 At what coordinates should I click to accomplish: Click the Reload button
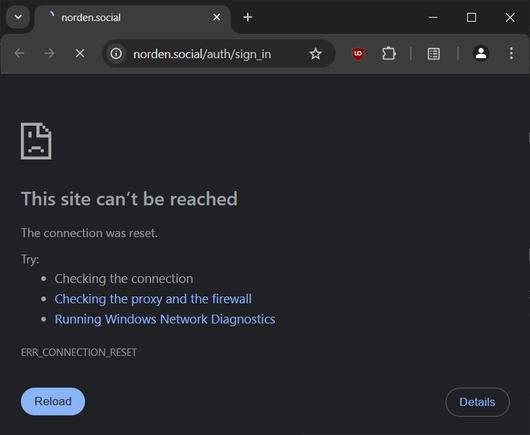(x=53, y=402)
